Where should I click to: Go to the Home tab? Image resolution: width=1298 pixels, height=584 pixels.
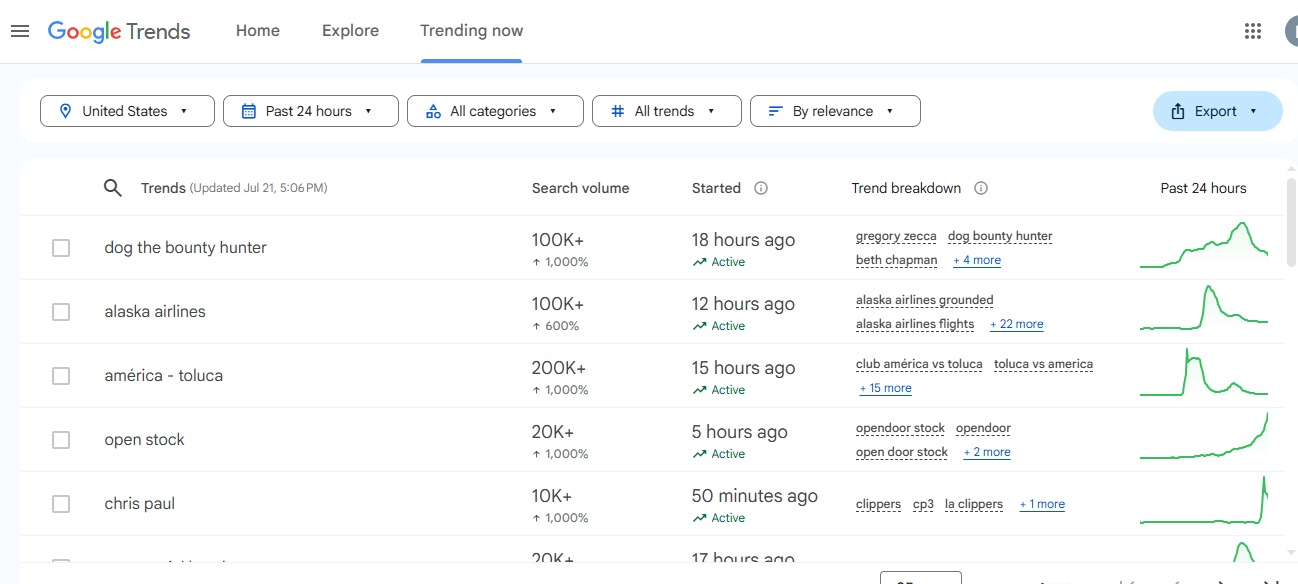(257, 31)
